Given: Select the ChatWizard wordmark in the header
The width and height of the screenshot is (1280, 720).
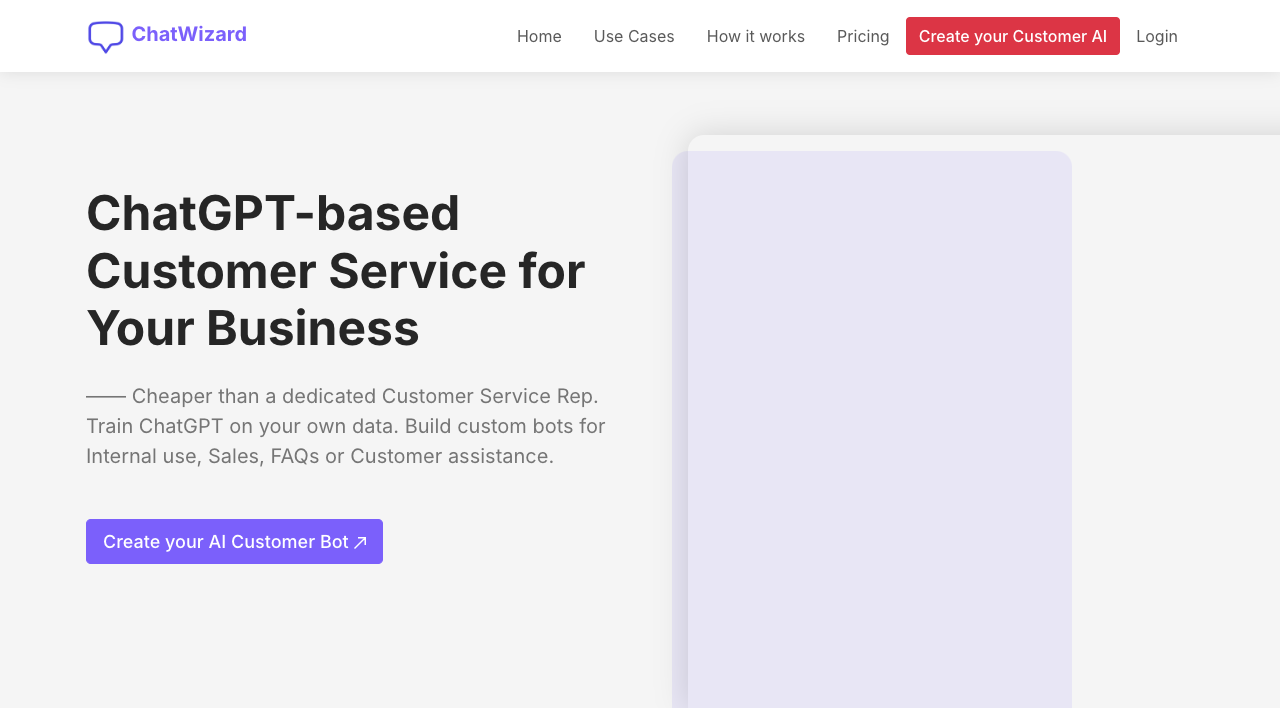Looking at the screenshot, I should tap(188, 34).
